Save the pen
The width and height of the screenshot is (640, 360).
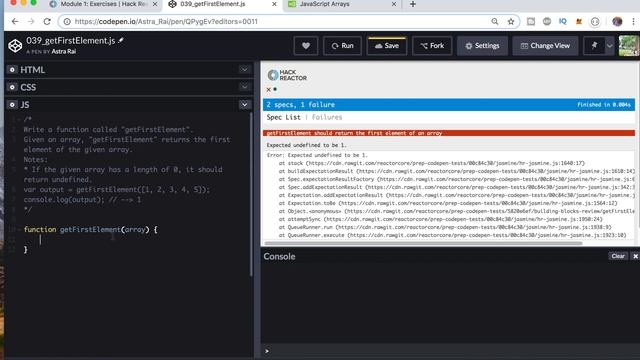pyautogui.click(x=387, y=46)
